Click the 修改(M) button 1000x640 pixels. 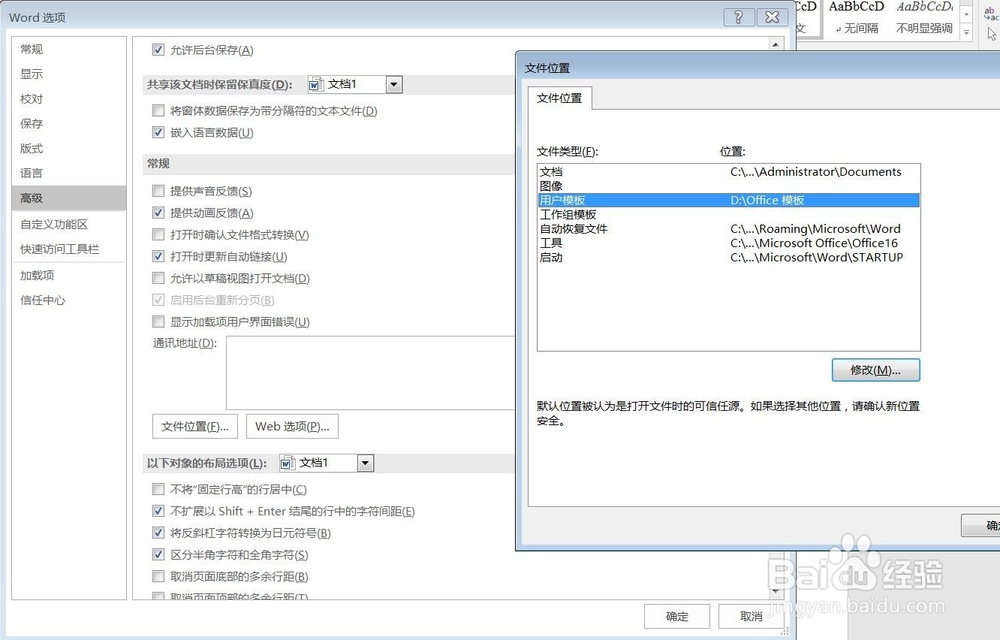click(876, 370)
